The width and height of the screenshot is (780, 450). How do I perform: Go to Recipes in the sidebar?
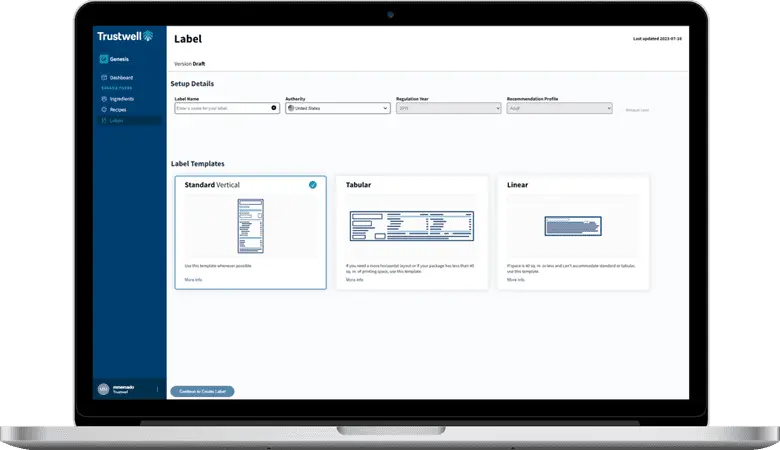pos(118,109)
